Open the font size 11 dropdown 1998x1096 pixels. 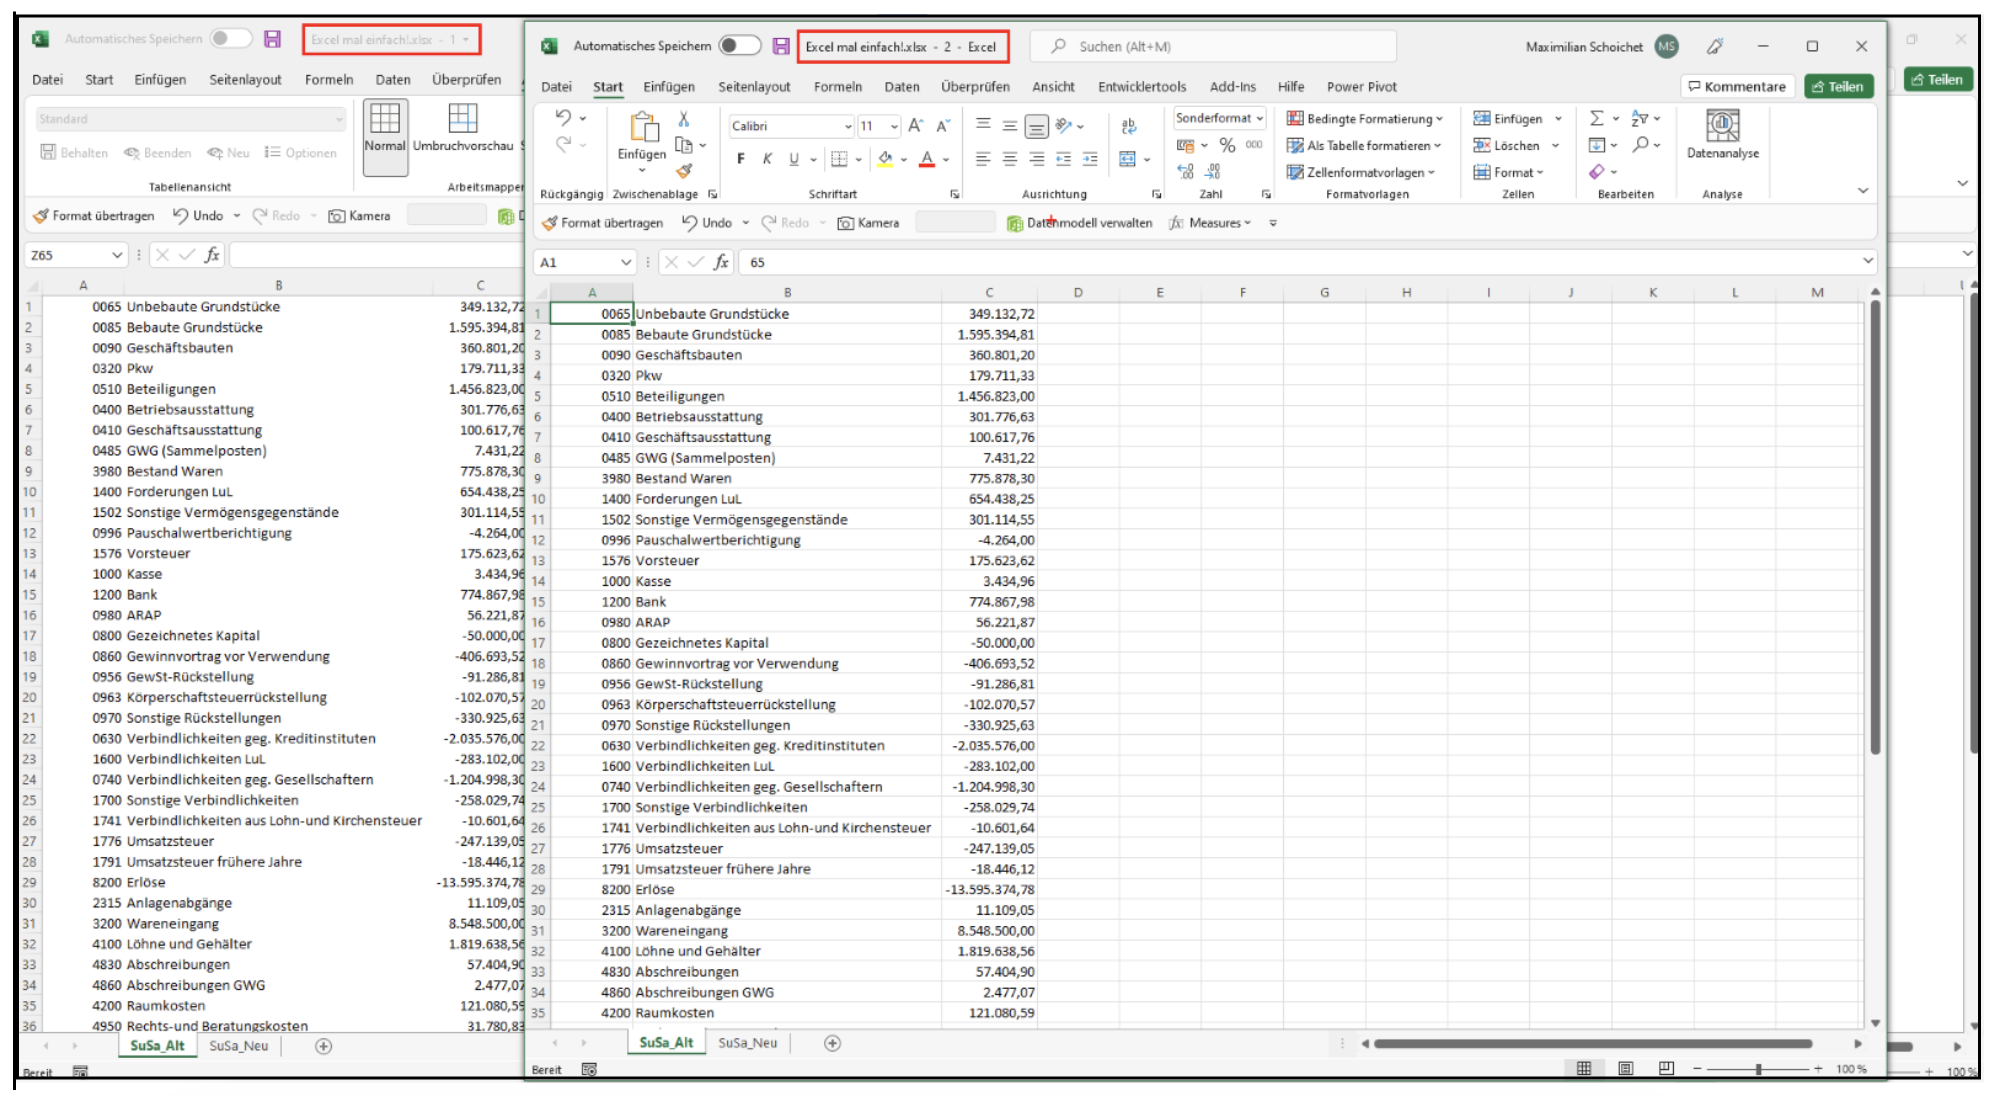894,126
